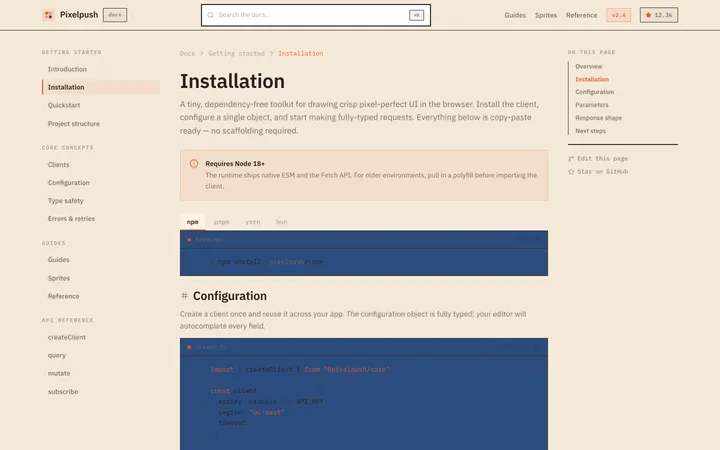Switch to the bun tab
Viewport: 720px width, 450px height.
click(281, 222)
